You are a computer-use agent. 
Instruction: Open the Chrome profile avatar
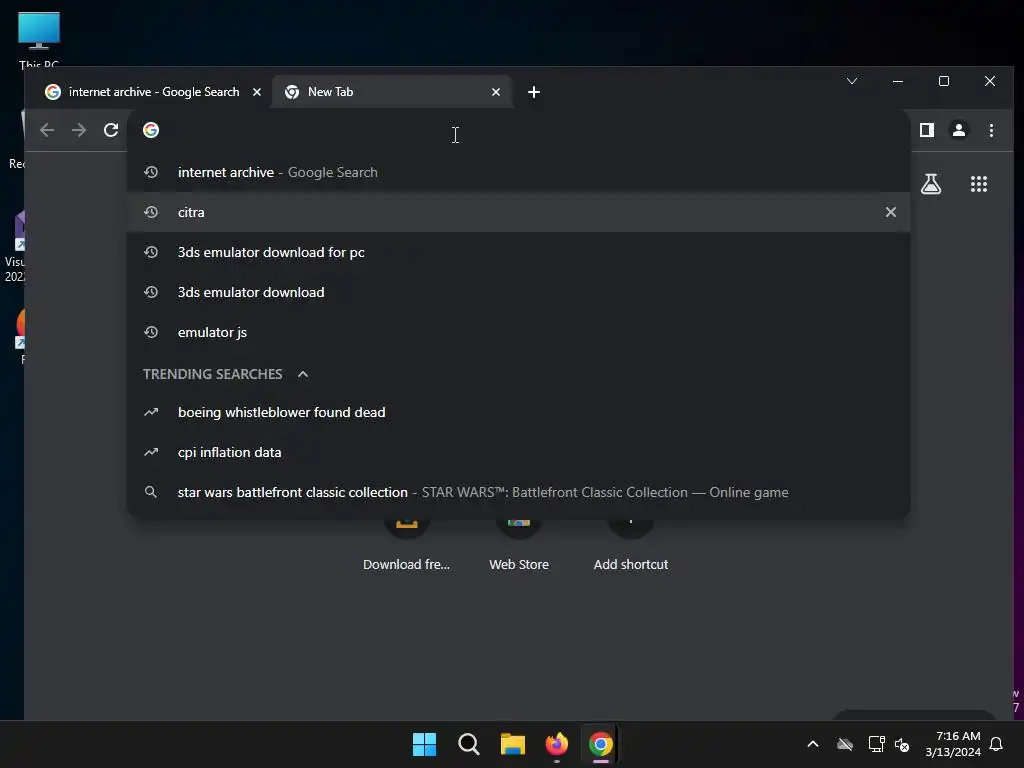pyautogui.click(x=959, y=130)
